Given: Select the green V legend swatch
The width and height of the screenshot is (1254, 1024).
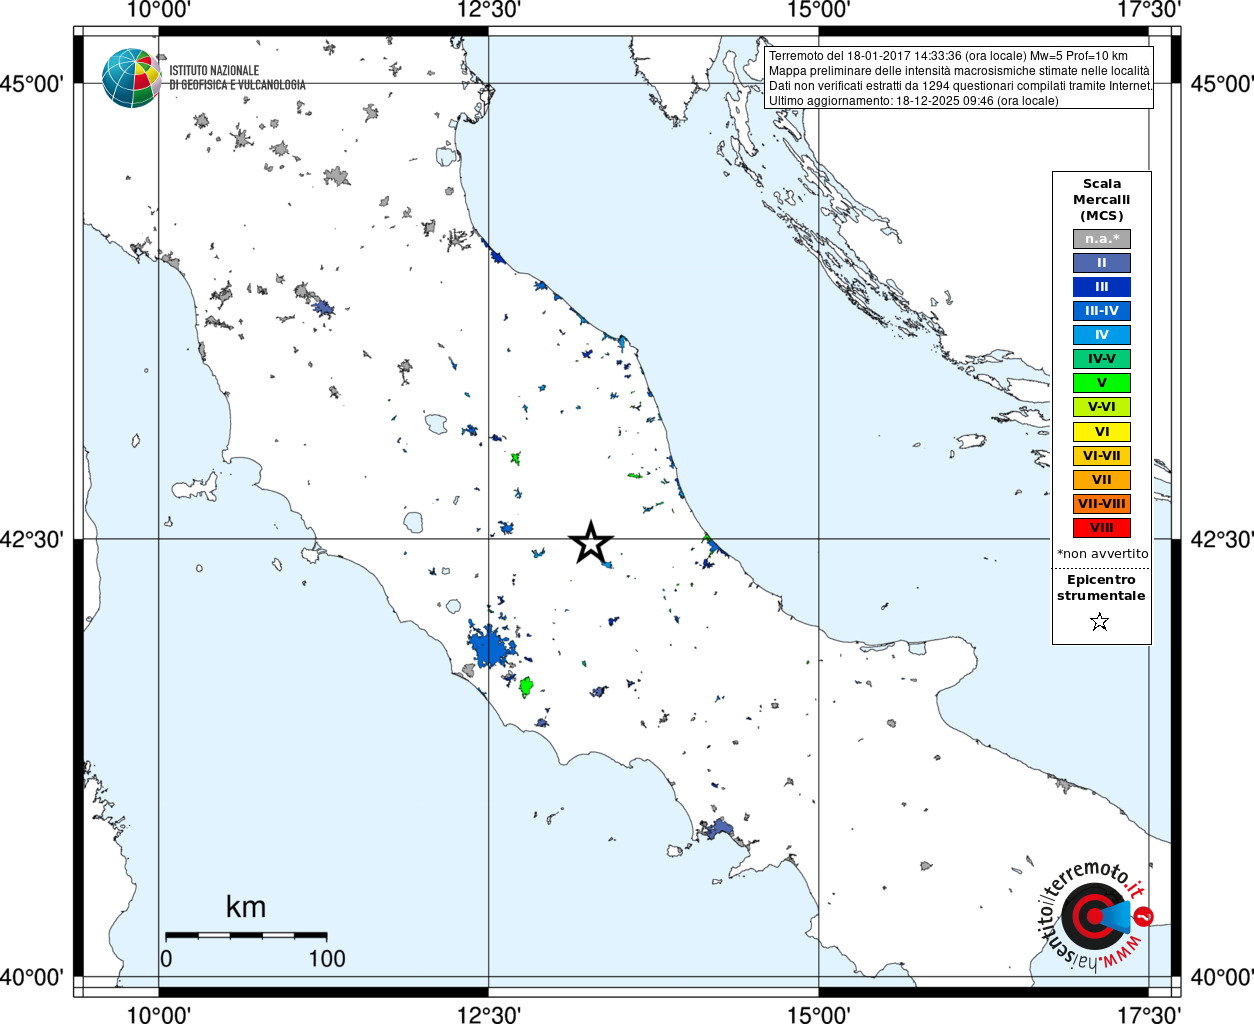Looking at the screenshot, I should click(x=1102, y=383).
